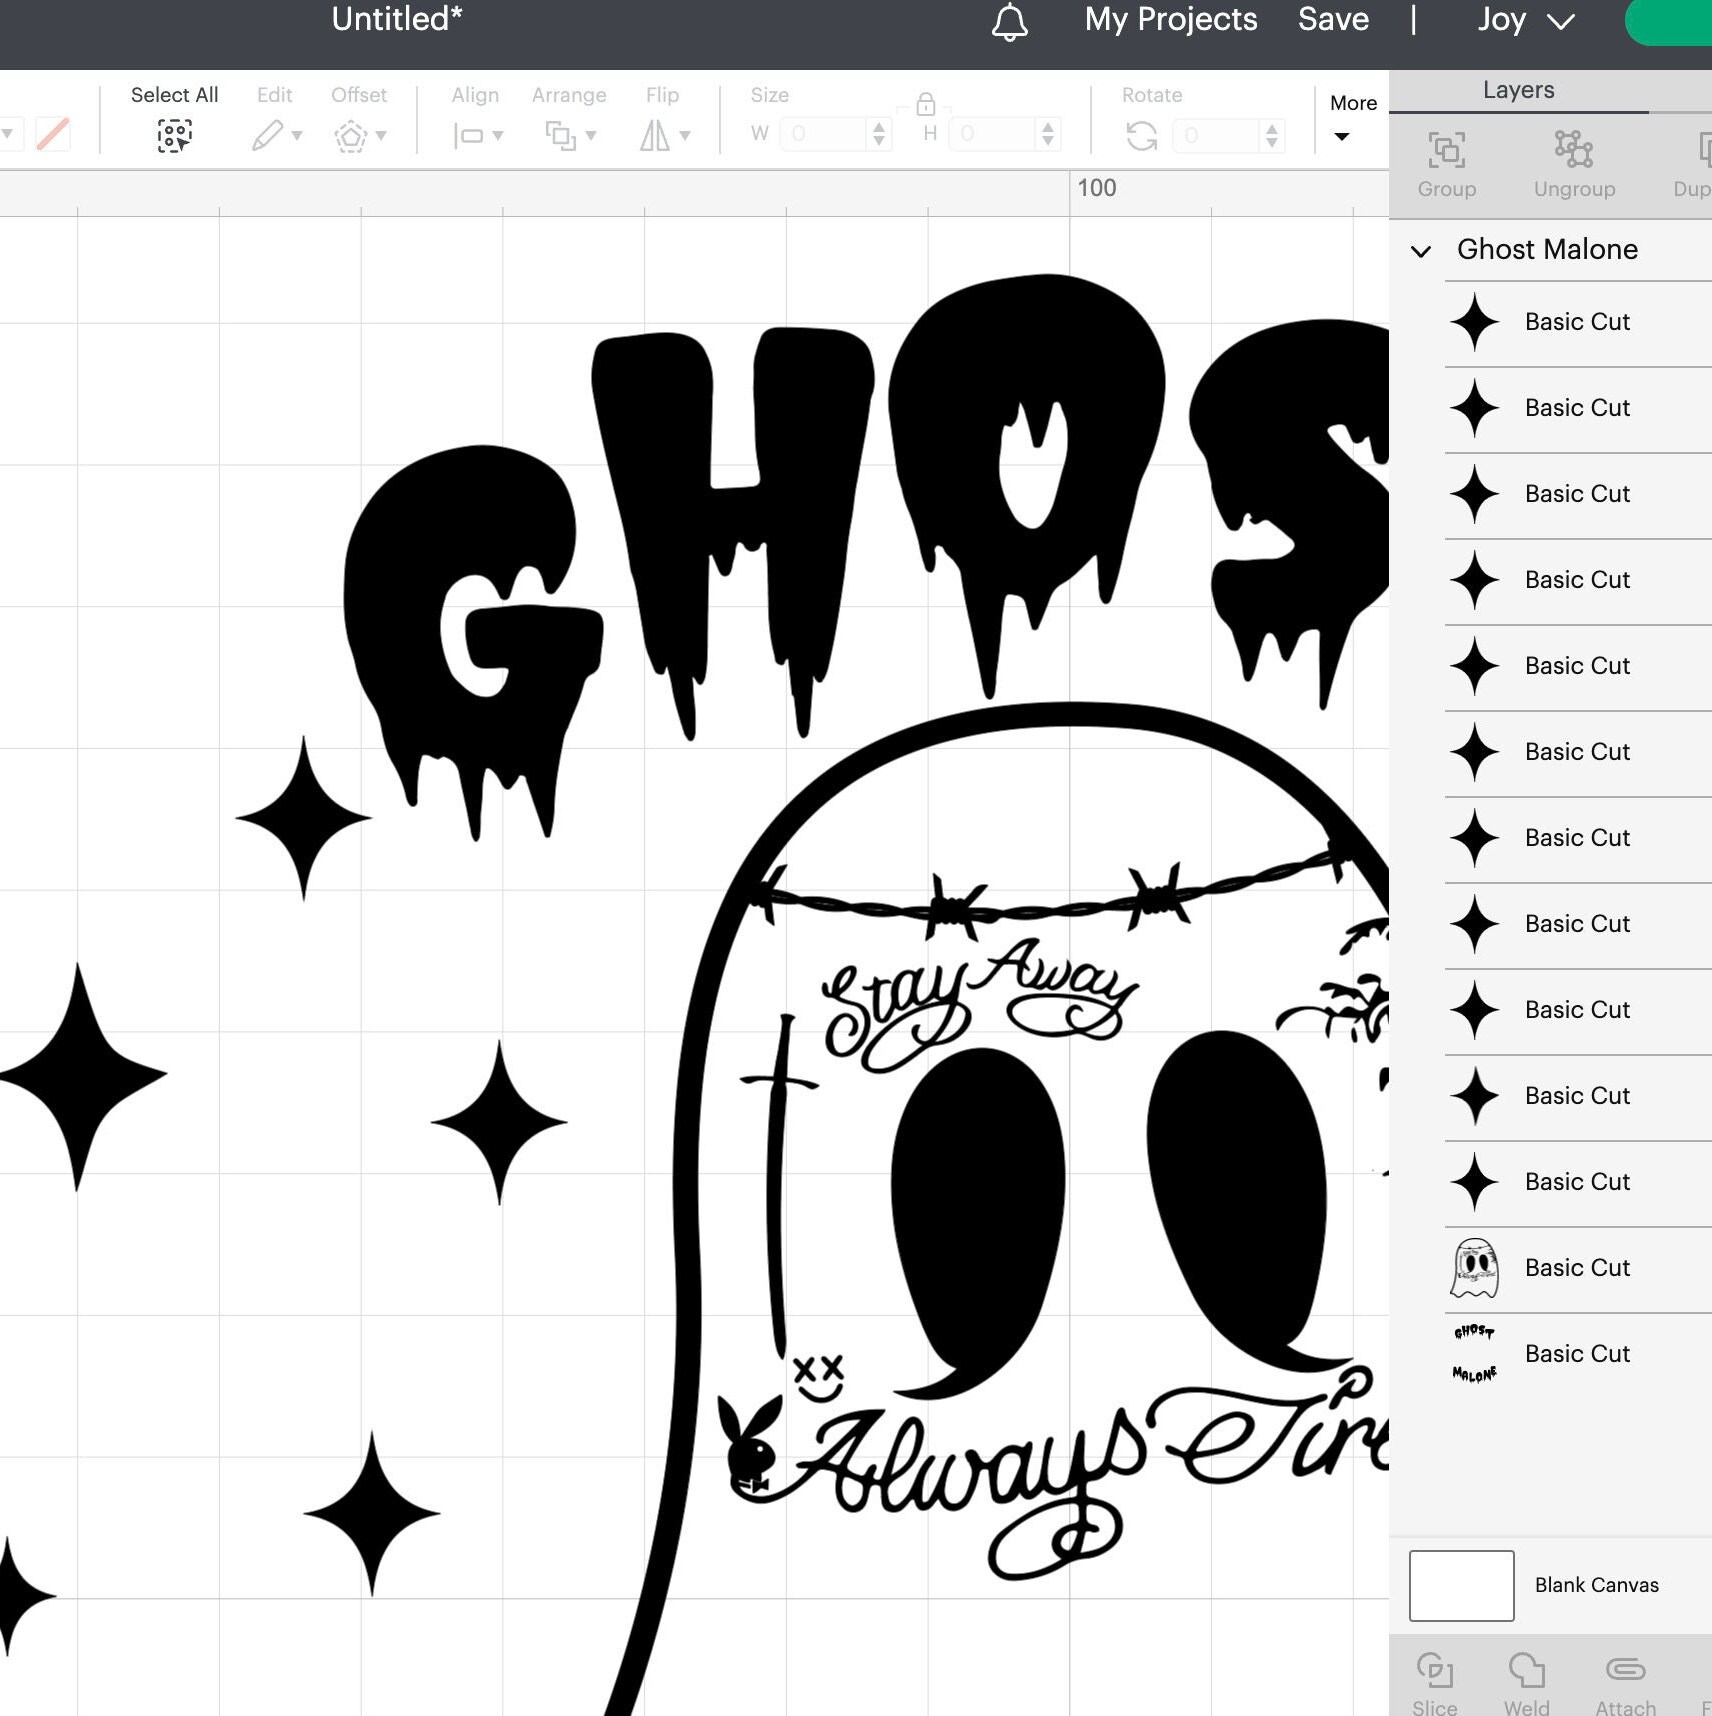Click Save in the header
Viewport: 1712px width, 1716px height.
coord(1333,20)
